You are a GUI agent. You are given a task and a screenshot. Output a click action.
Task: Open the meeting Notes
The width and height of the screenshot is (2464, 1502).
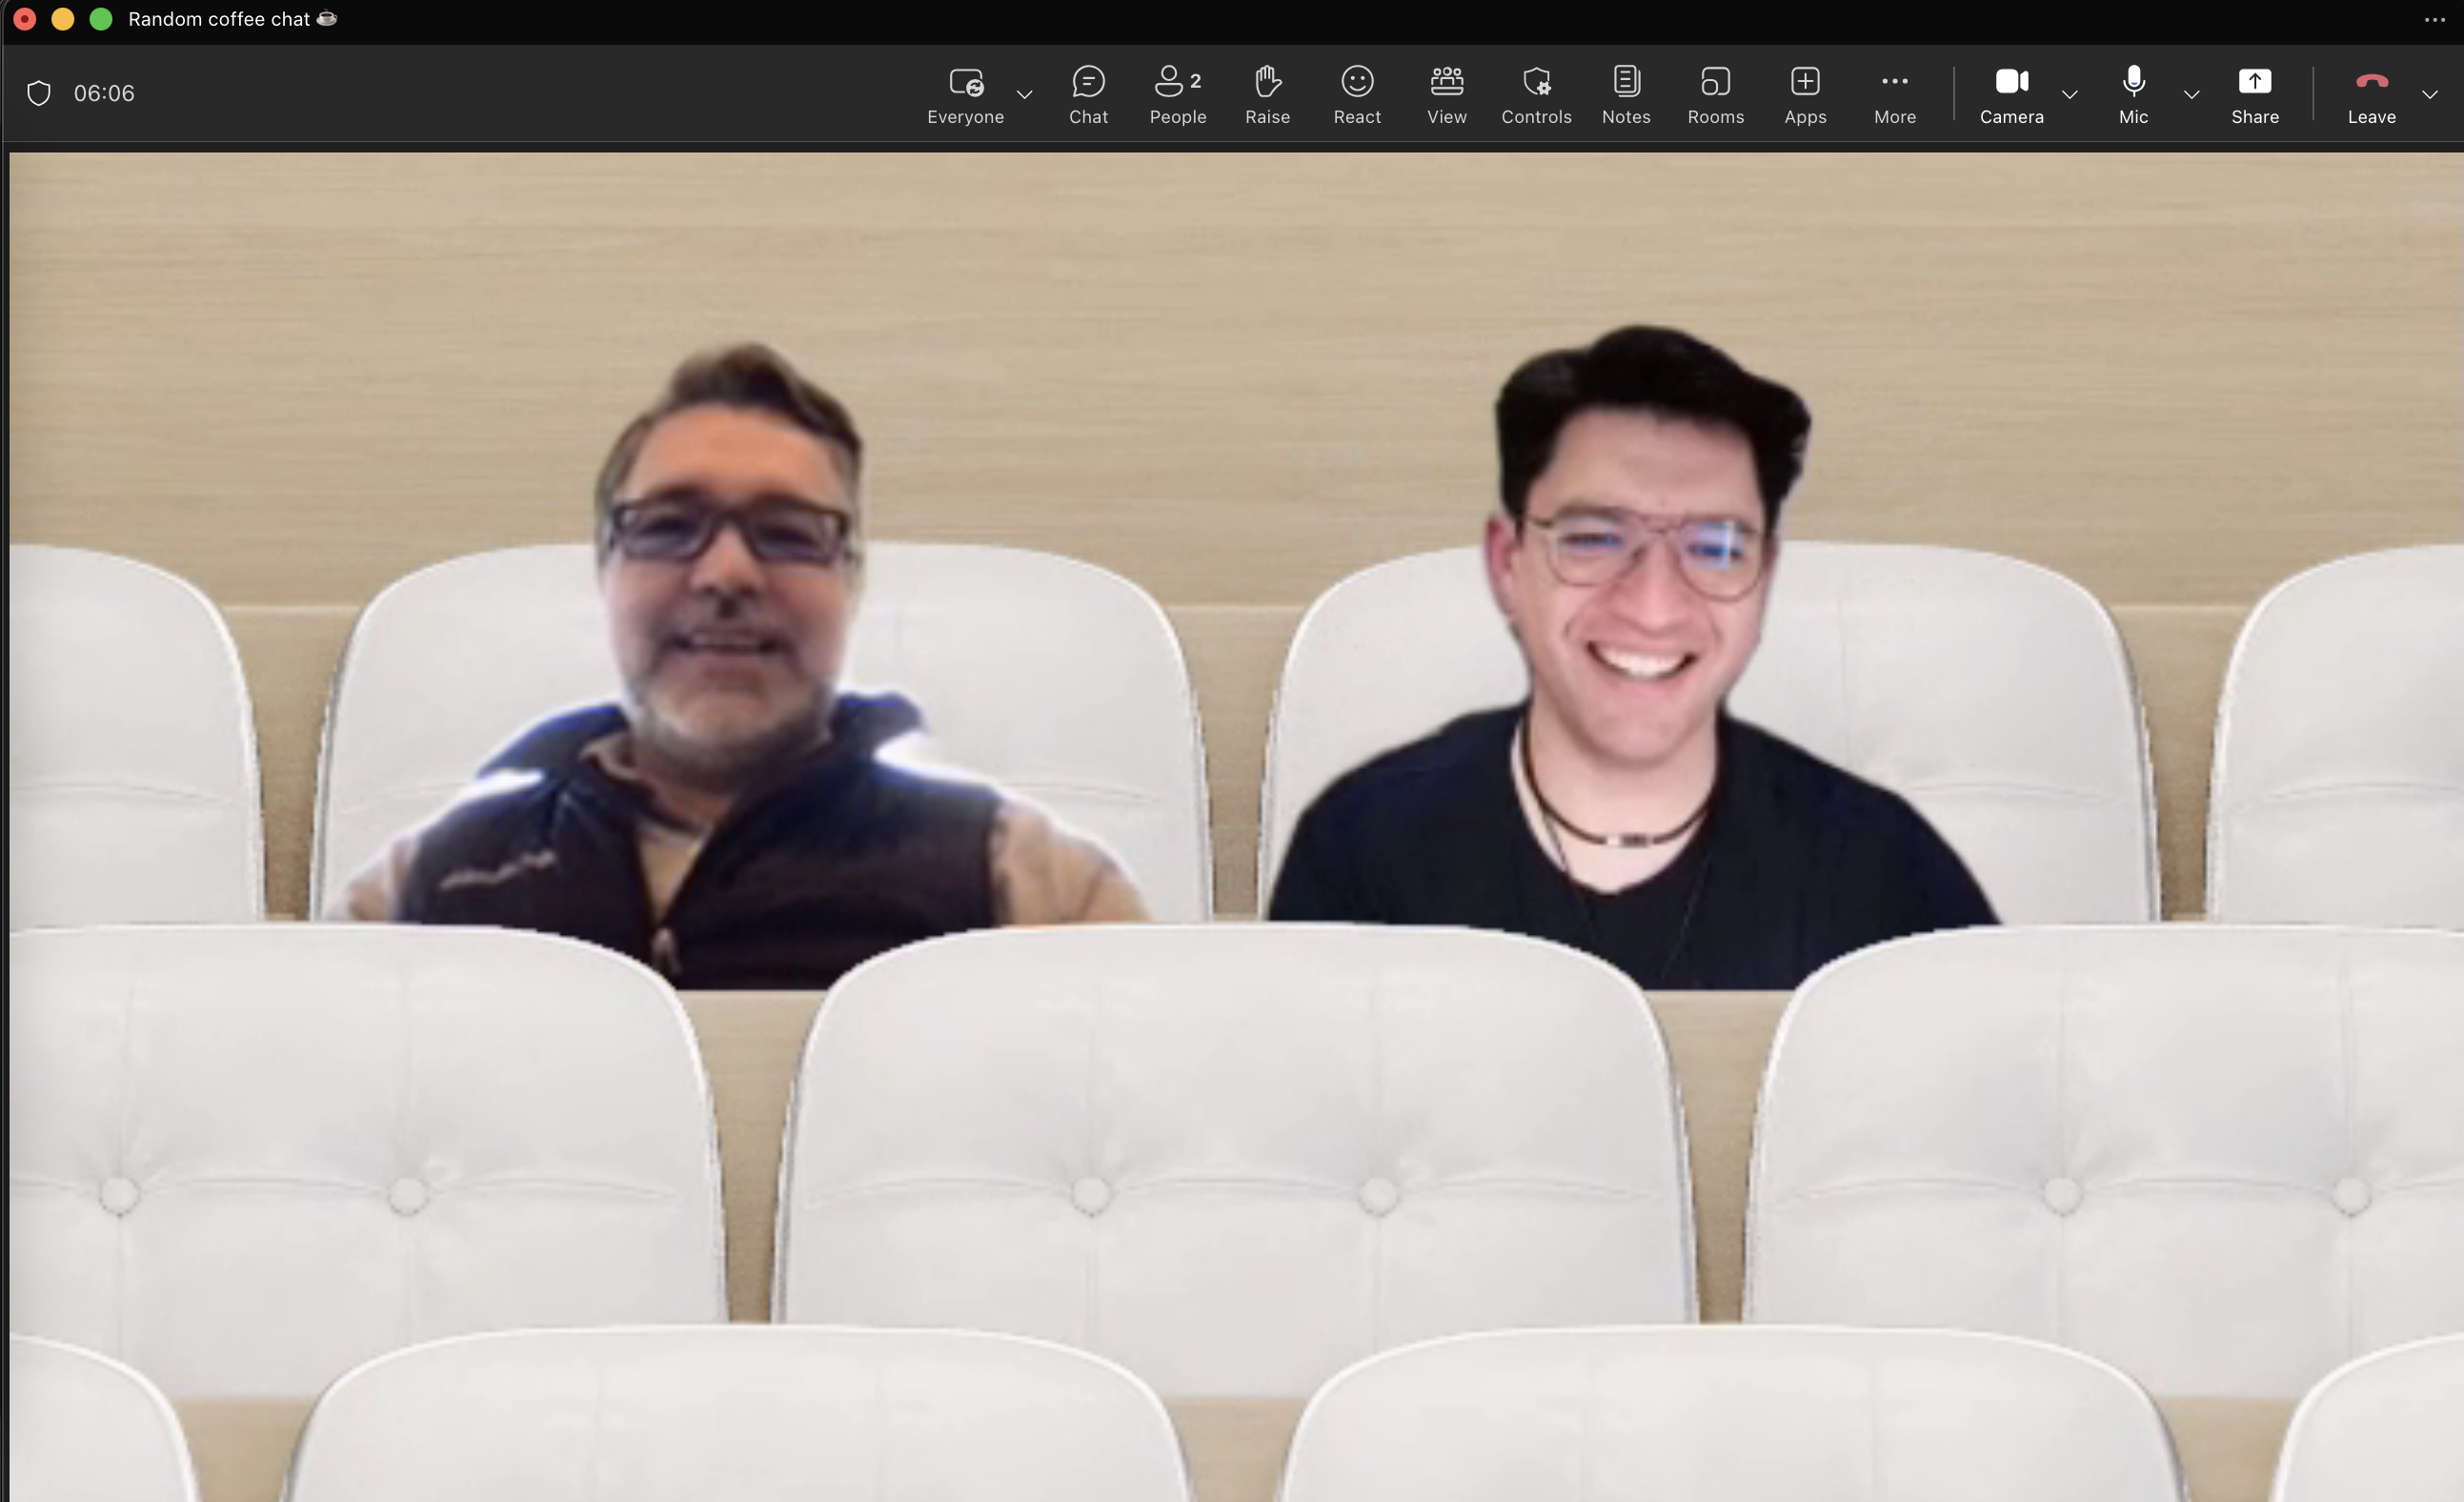(x=1626, y=94)
